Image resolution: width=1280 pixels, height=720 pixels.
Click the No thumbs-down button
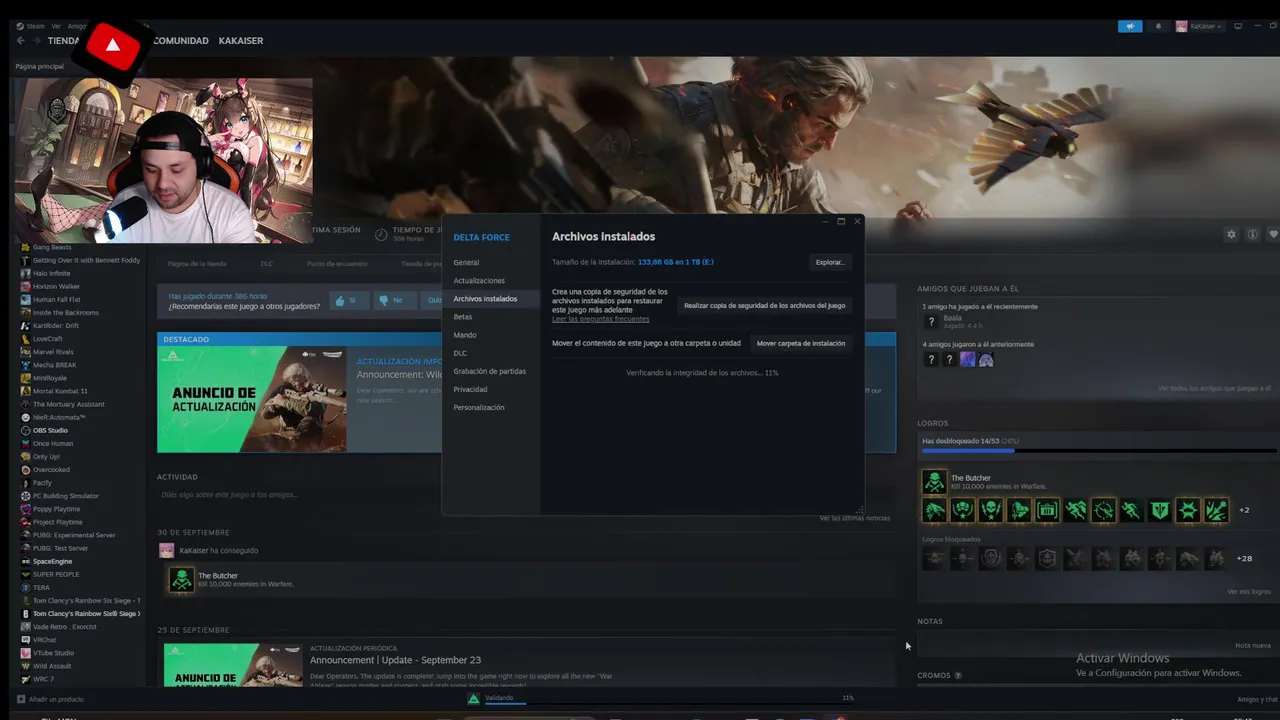pos(393,300)
